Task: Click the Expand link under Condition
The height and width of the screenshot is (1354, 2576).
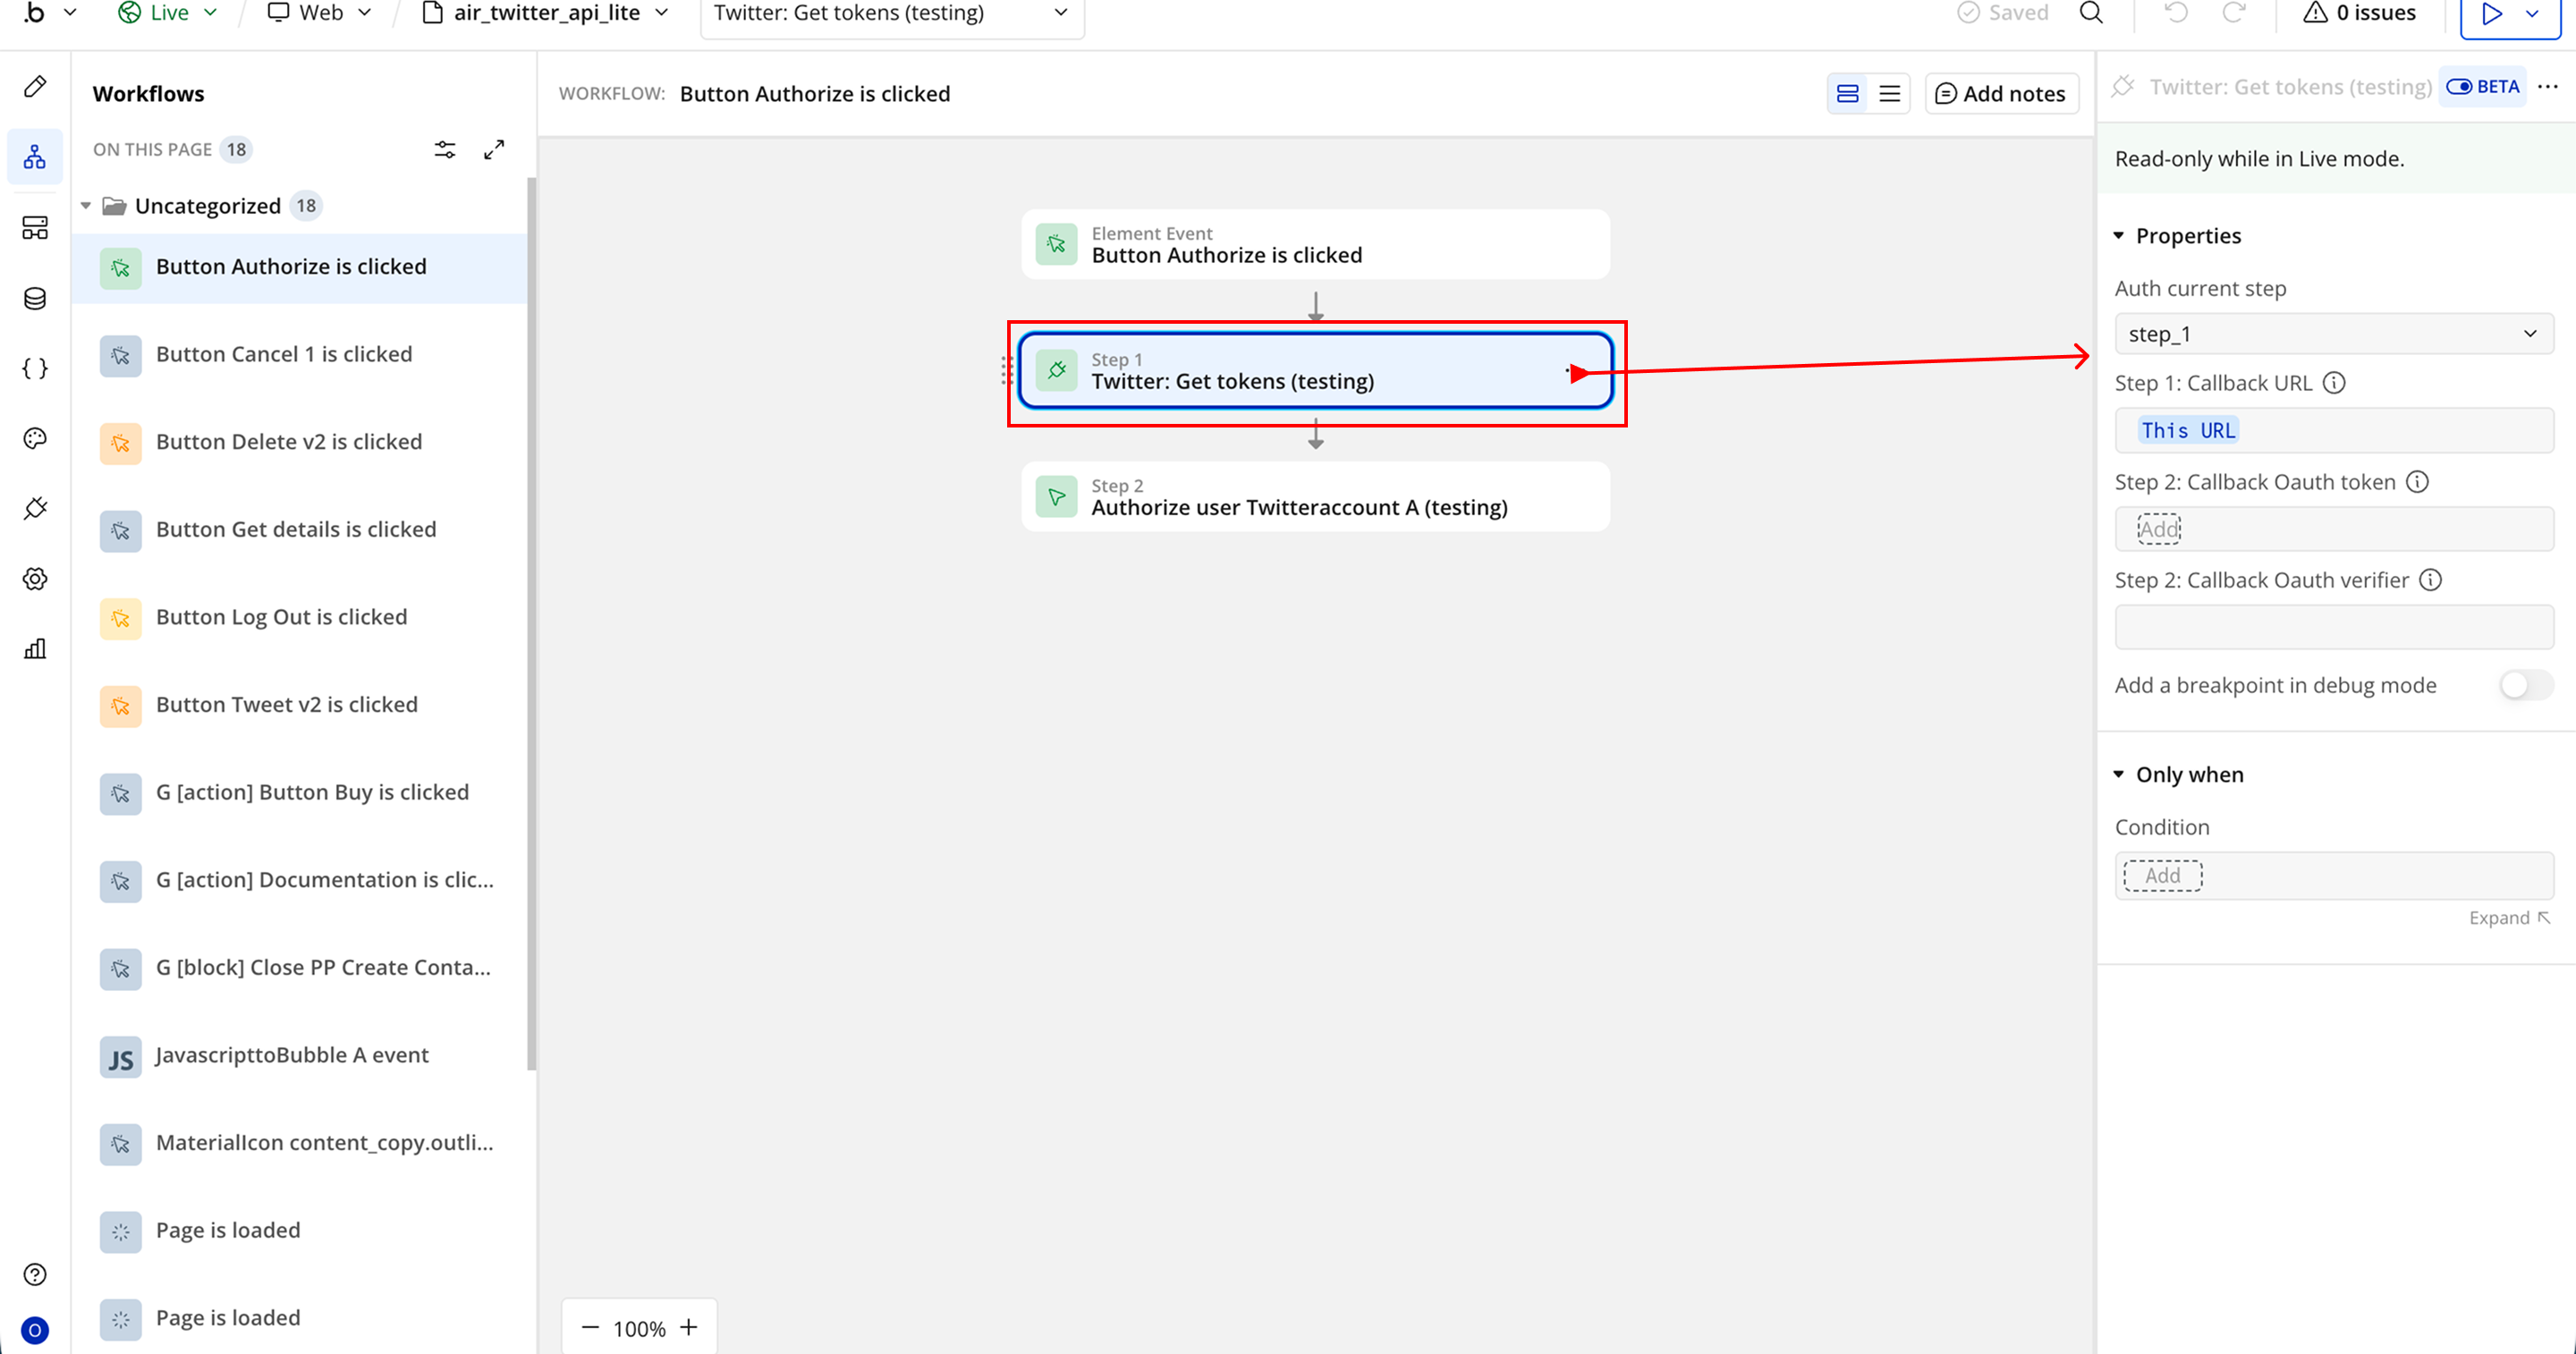Action: tap(2508, 918)
